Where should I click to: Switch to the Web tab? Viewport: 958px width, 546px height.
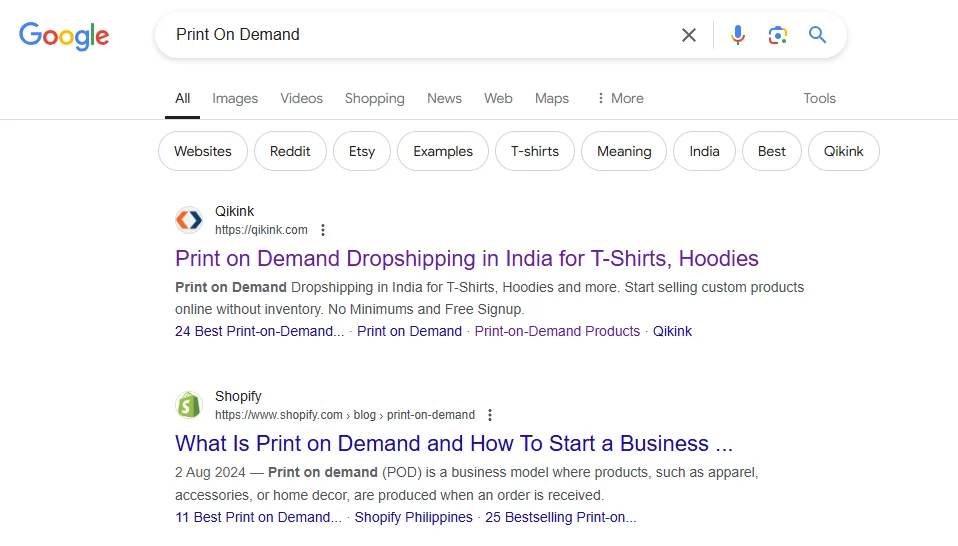(498, 98)
